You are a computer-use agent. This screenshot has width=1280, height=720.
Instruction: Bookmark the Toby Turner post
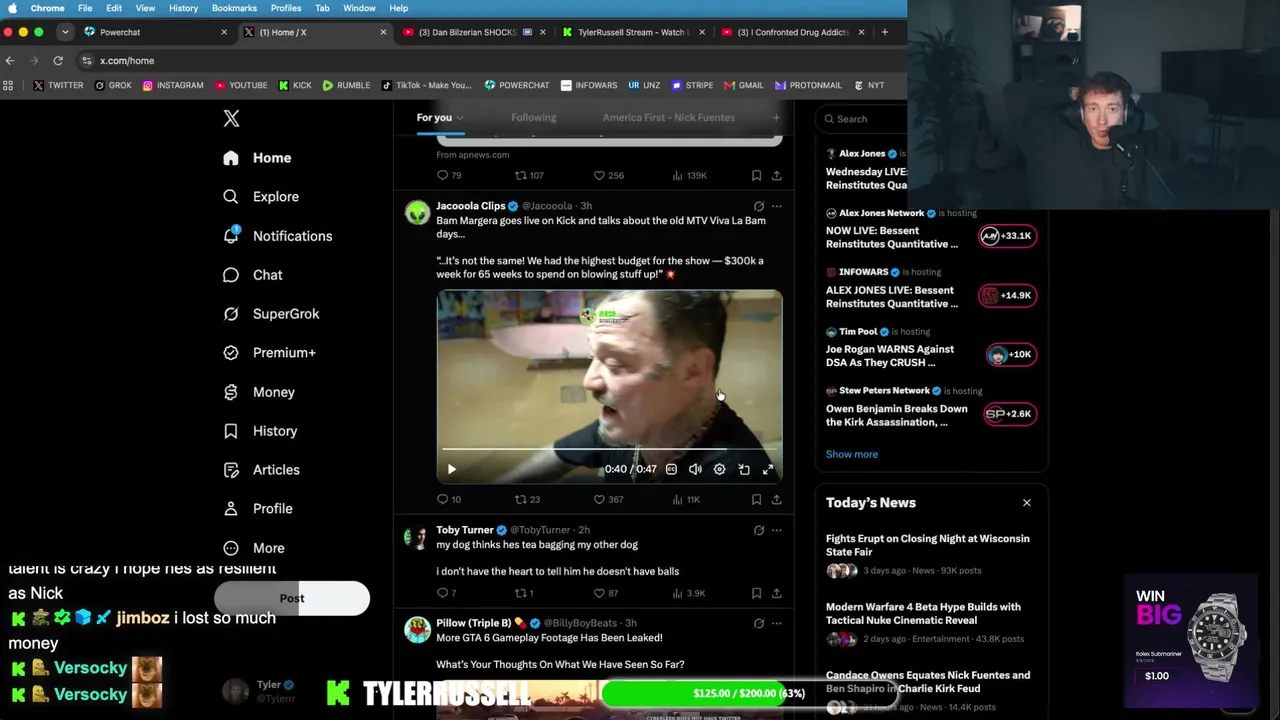pyautogui.click(x=756, y=593)
